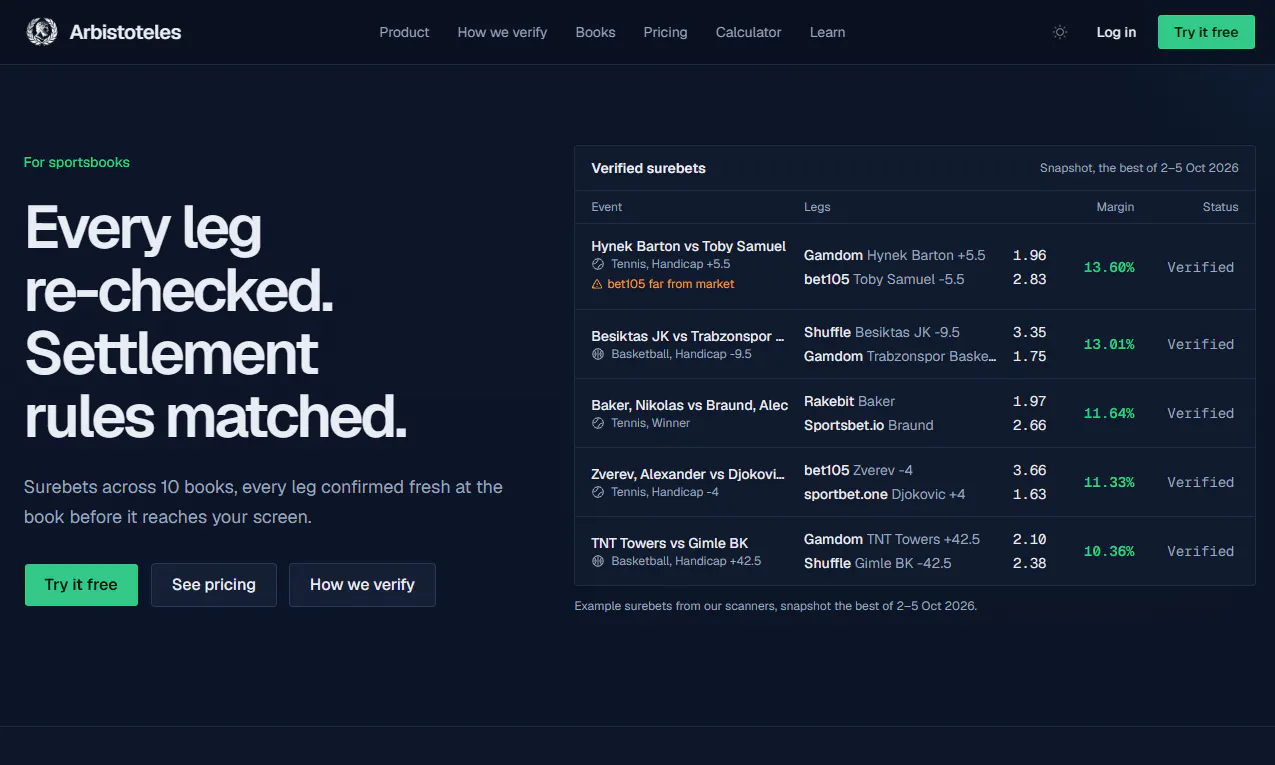The width and height of the screenshot is (1275, 765).
Task: Click the Verified surebets table title
Action: pyautogui.click(x=648, y=168)
